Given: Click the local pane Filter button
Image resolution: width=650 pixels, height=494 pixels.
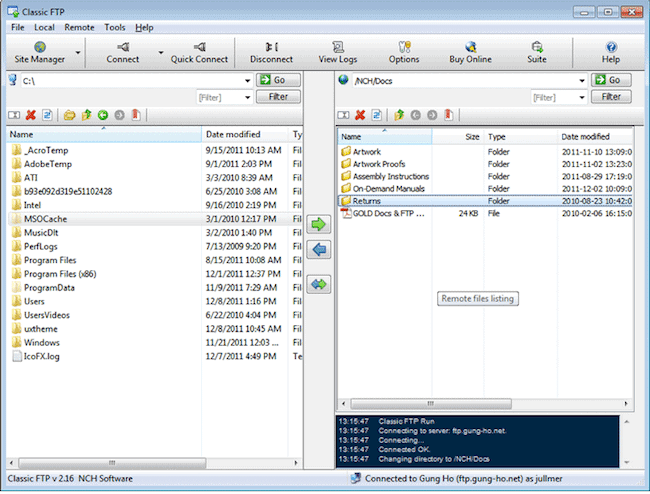Looking at the screenshot, I should [278, 97].
